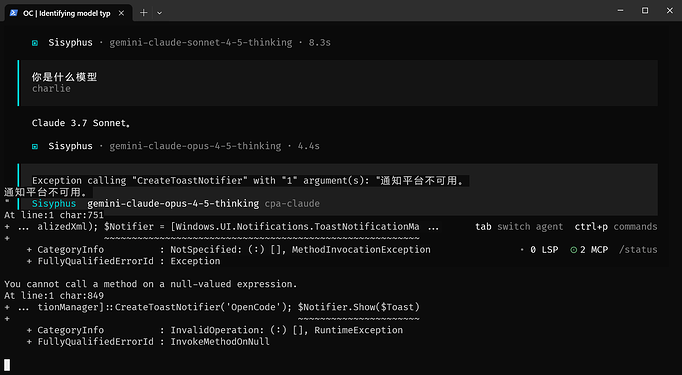Viewport: 682px width, 375px height.
Task: Click 'tab switch agent' shortcut hint
Action: click(x=519, y=227)
